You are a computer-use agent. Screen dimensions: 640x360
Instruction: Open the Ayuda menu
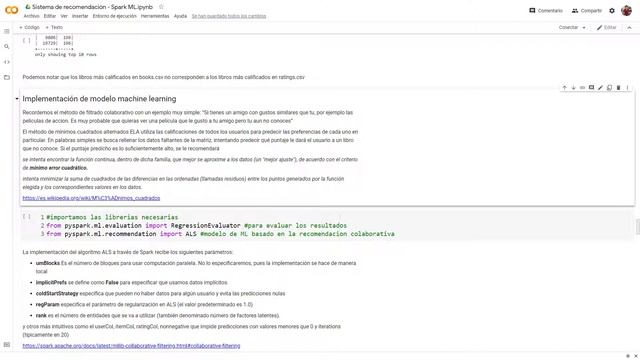coord(180,16)
